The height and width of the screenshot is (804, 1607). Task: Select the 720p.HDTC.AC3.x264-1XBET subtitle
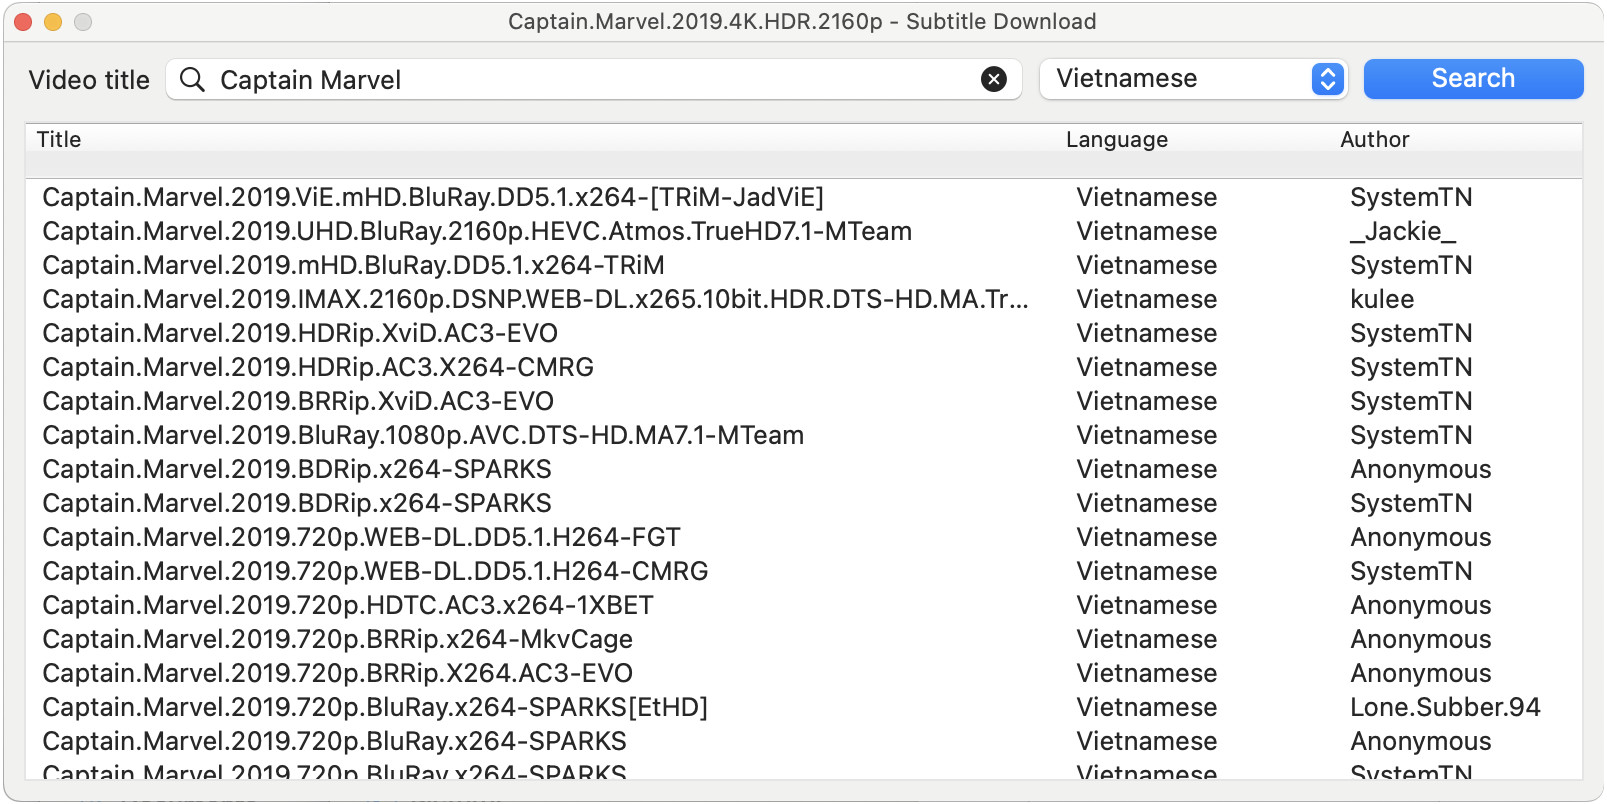point(348,606)
